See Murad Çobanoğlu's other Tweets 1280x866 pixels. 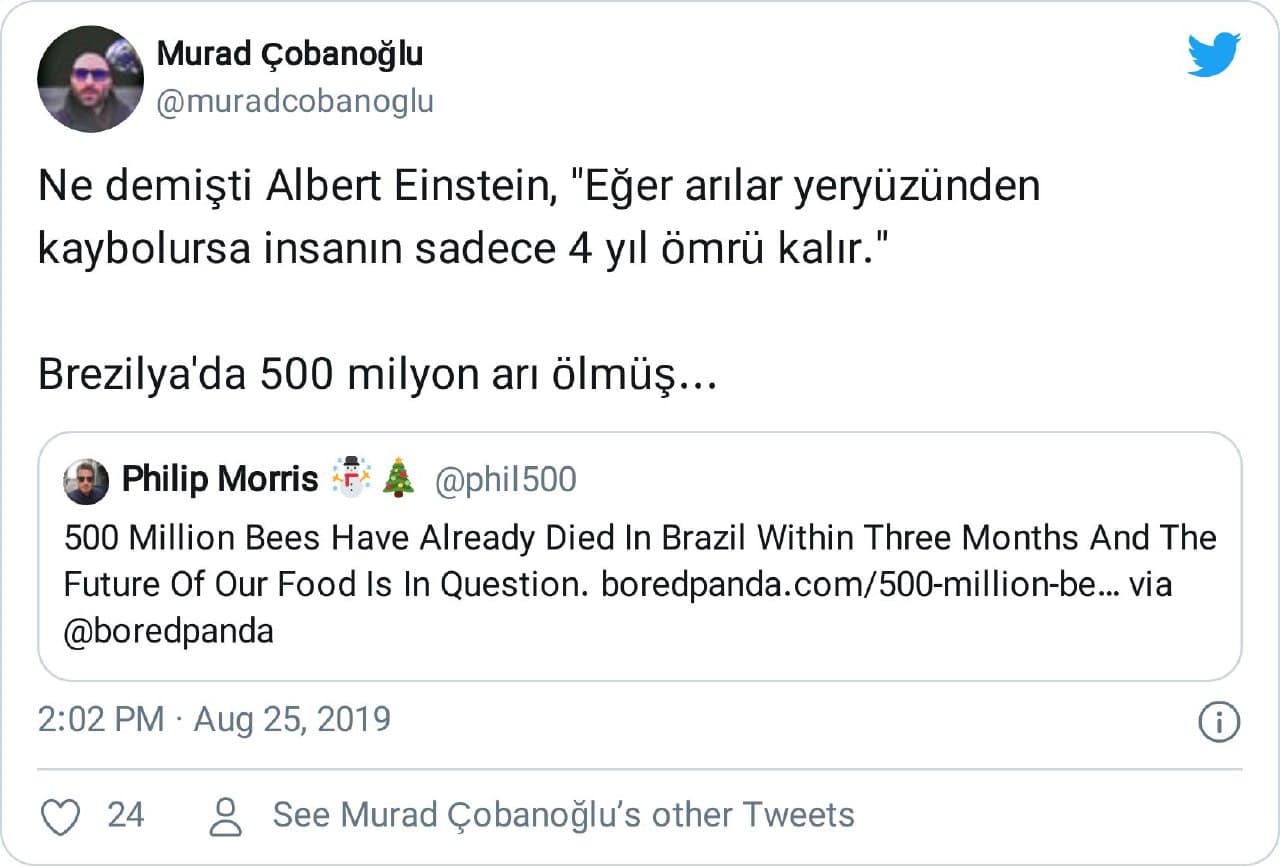564,815
